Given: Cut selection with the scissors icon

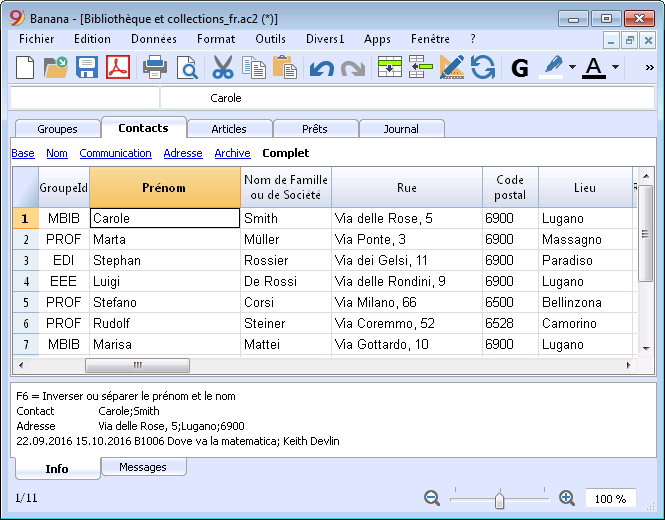Looking at the screenshot, I should [223, 67].
